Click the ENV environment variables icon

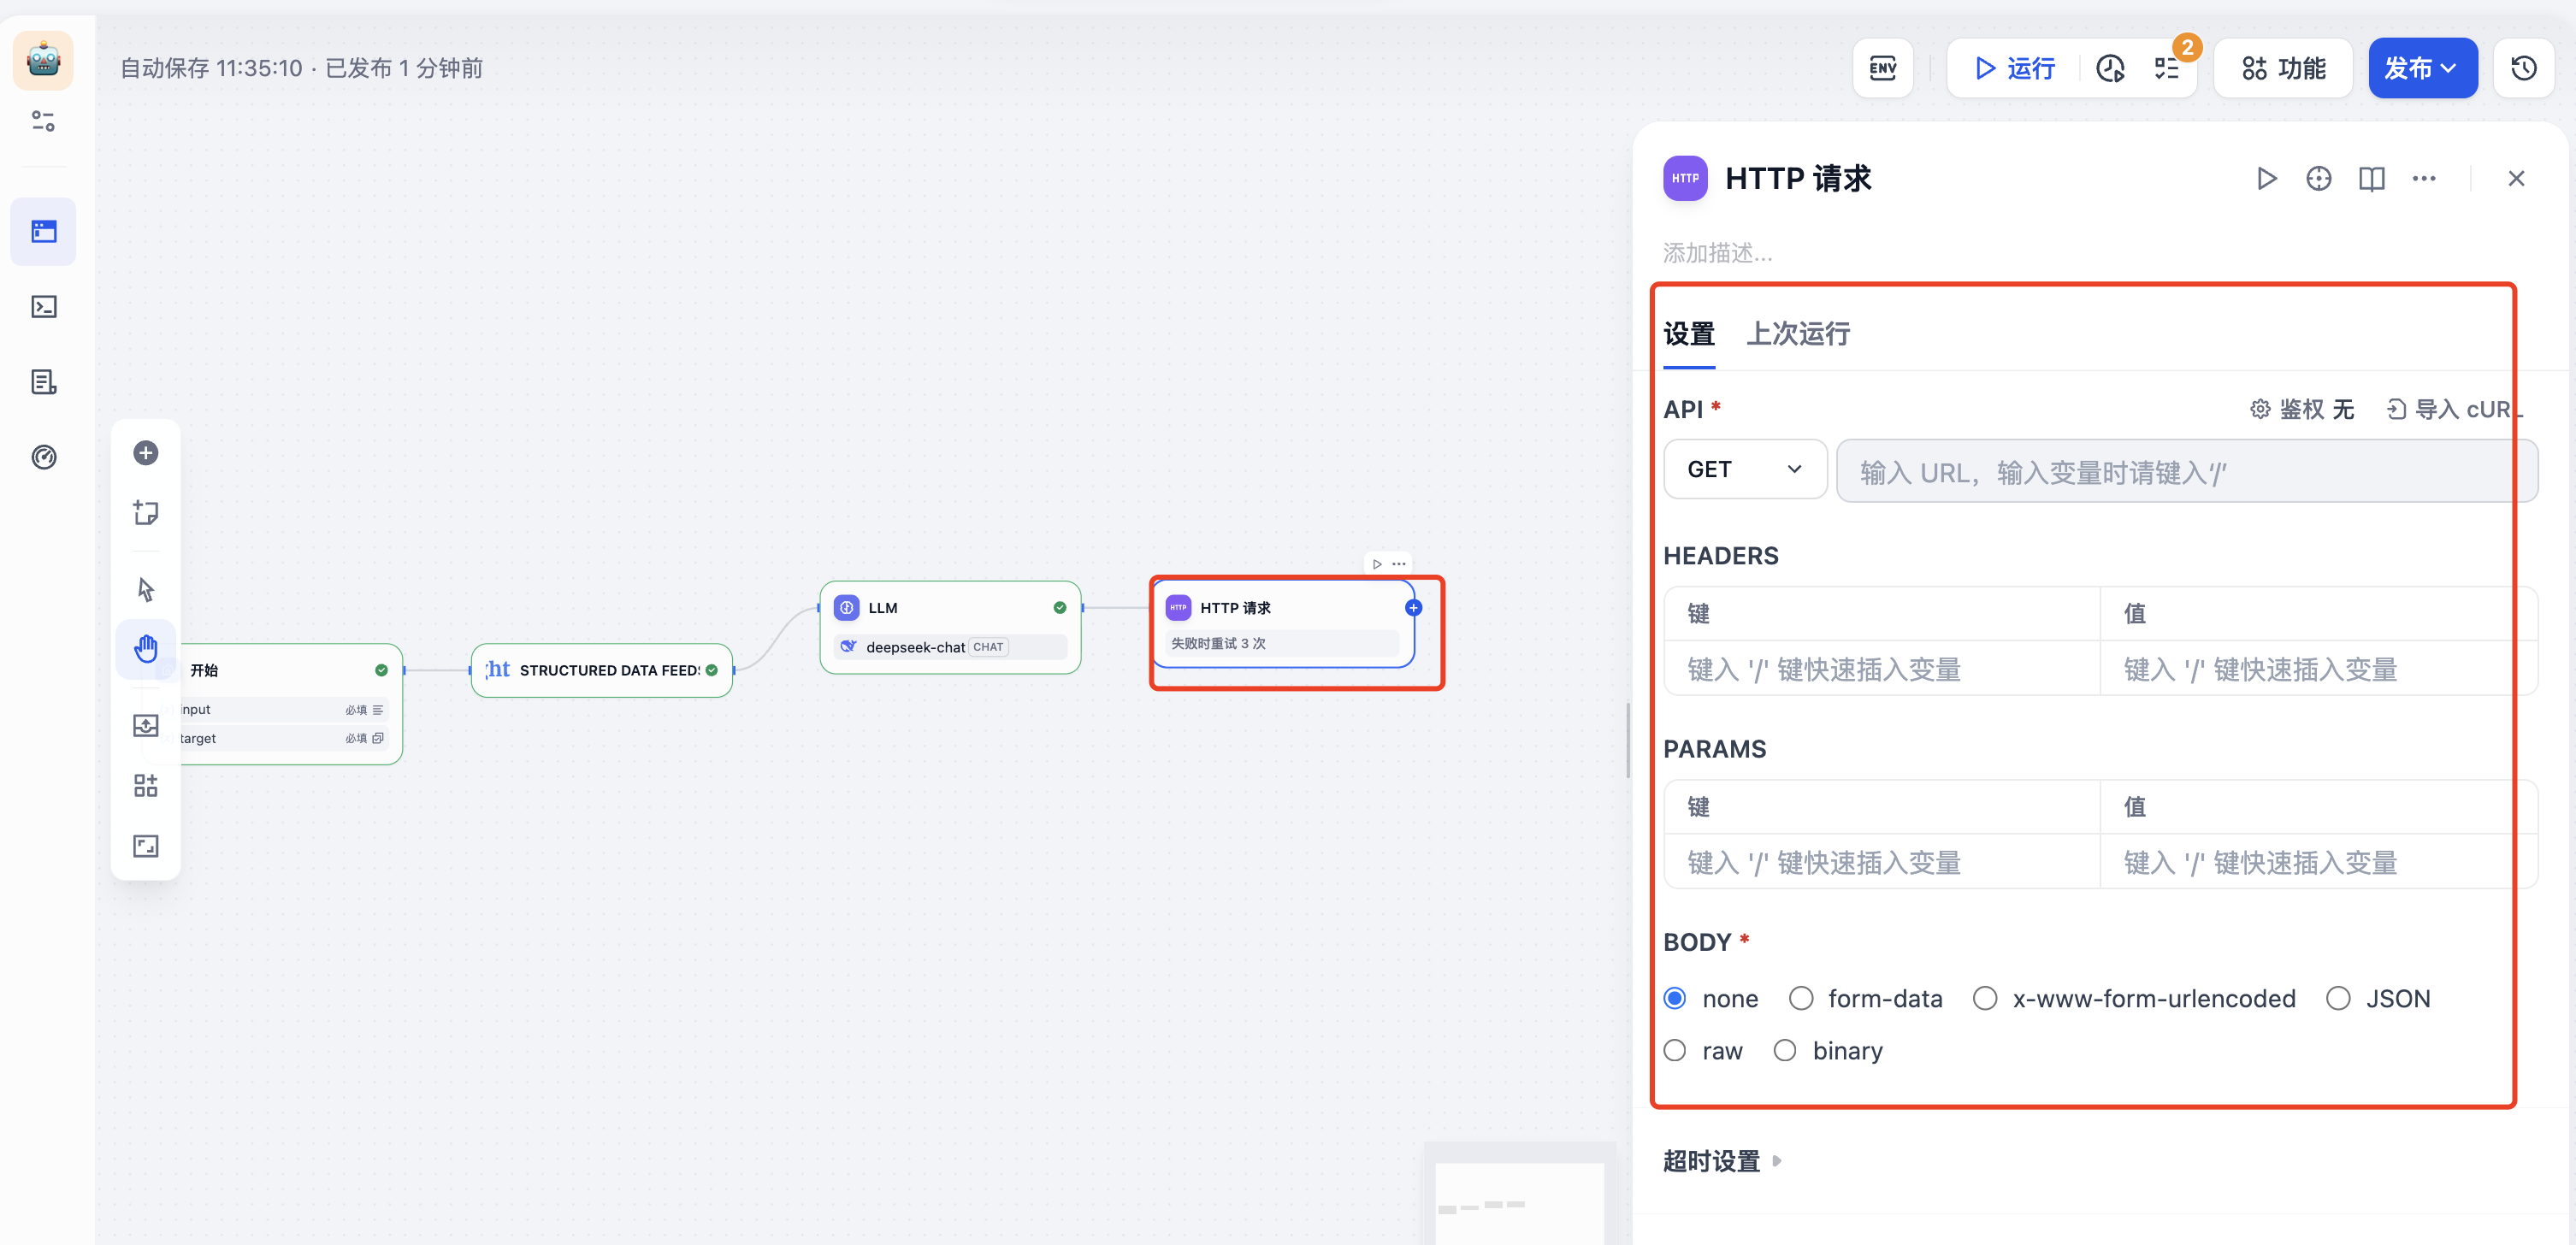pyautogui.click(x=1882, y=68)
